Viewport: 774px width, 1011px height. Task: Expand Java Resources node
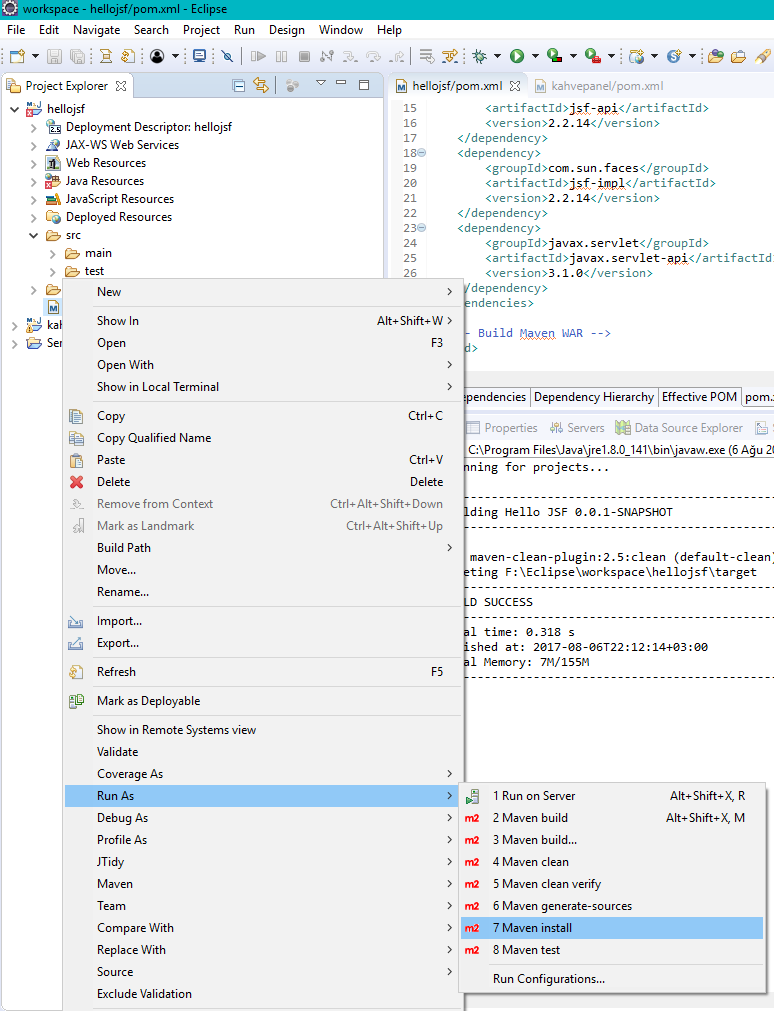click(x=34, y=182)
